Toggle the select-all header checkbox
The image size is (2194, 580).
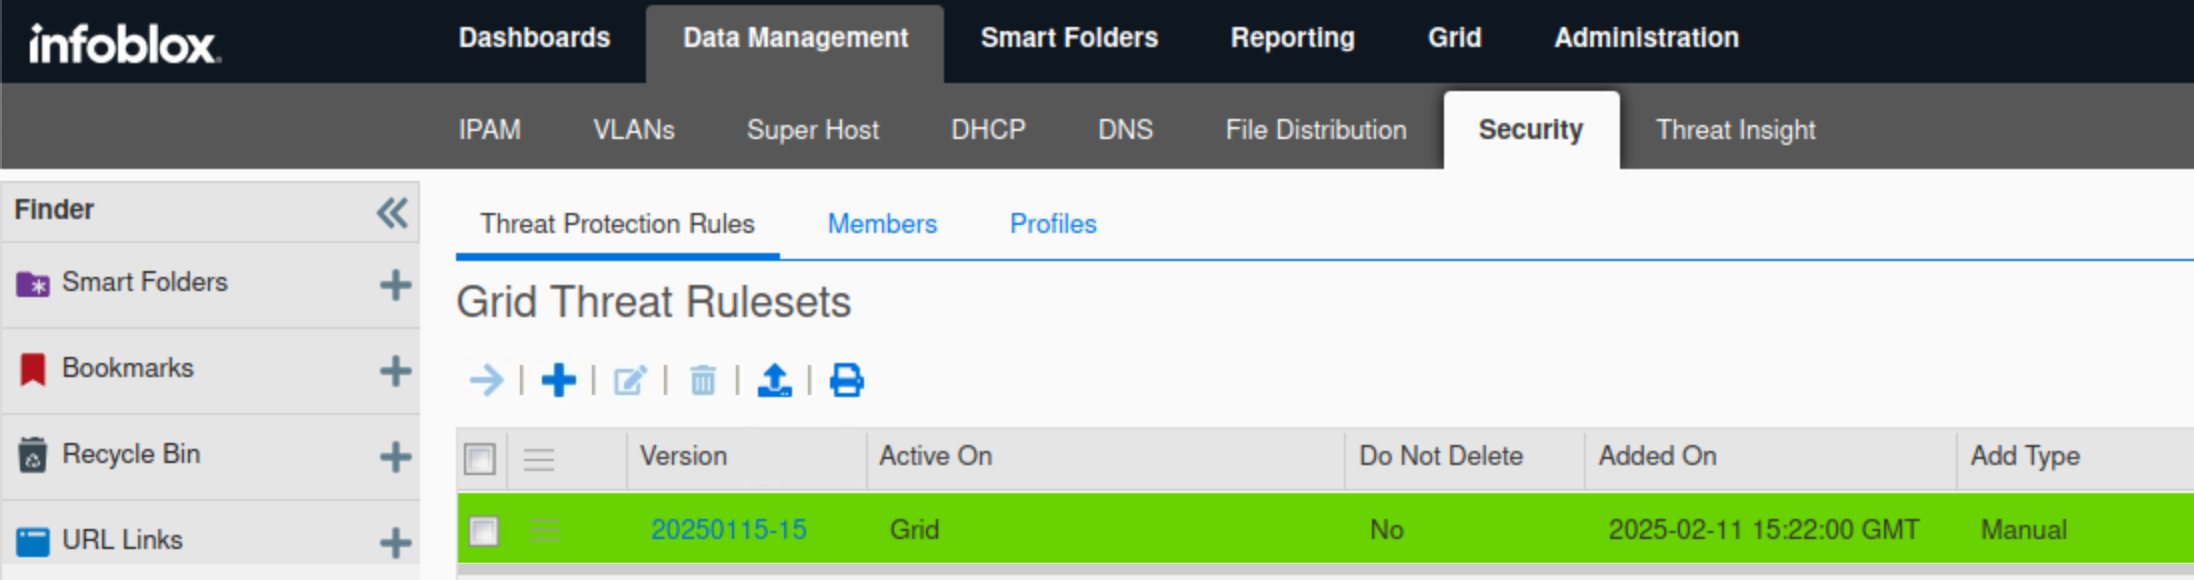(480, 459)
